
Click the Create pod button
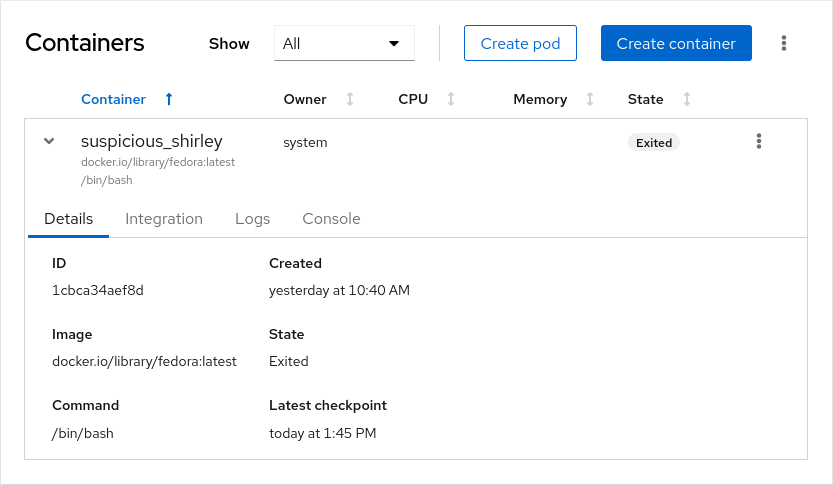click(520, 44)
